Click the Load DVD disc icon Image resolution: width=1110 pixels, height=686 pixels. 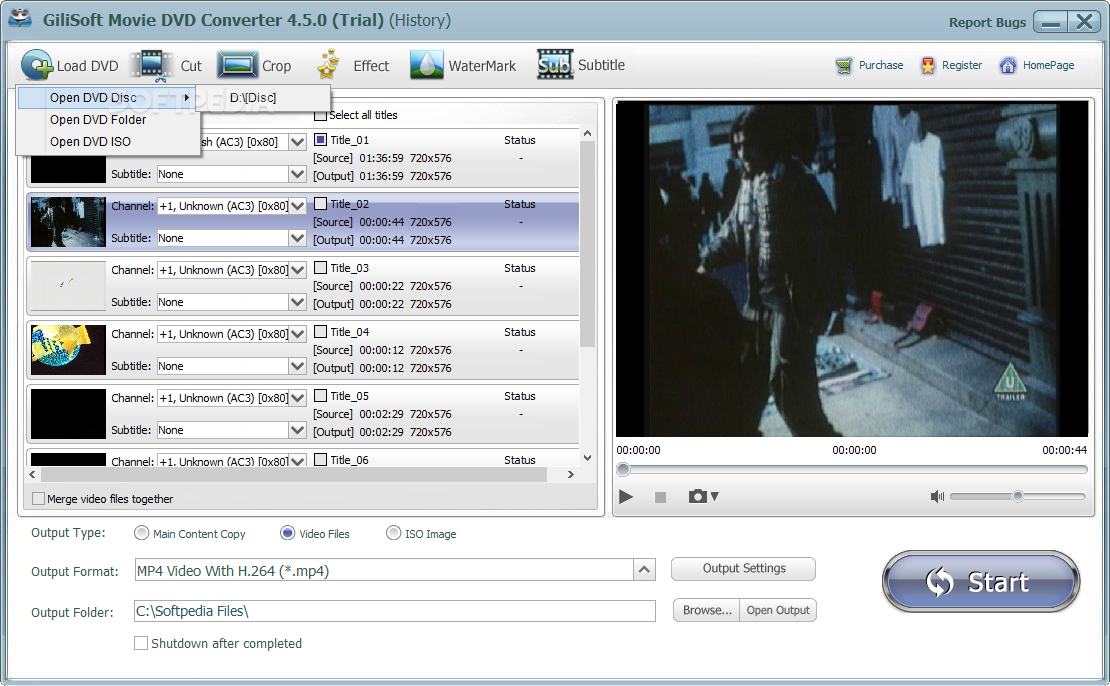click(37, 65)
